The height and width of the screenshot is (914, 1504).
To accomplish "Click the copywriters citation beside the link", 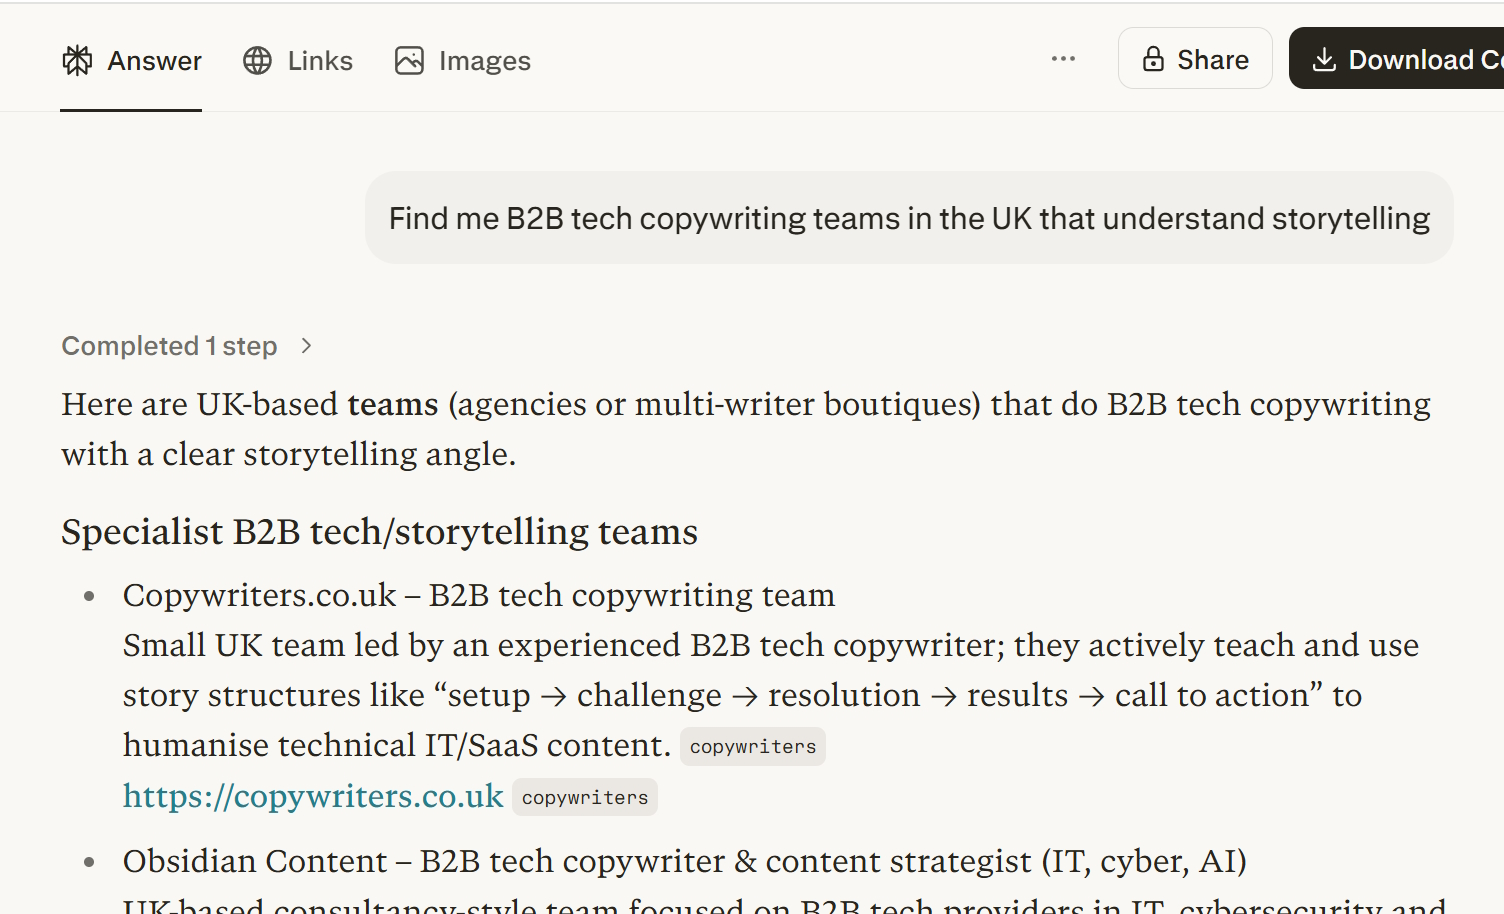I will (x=585, y=797).
